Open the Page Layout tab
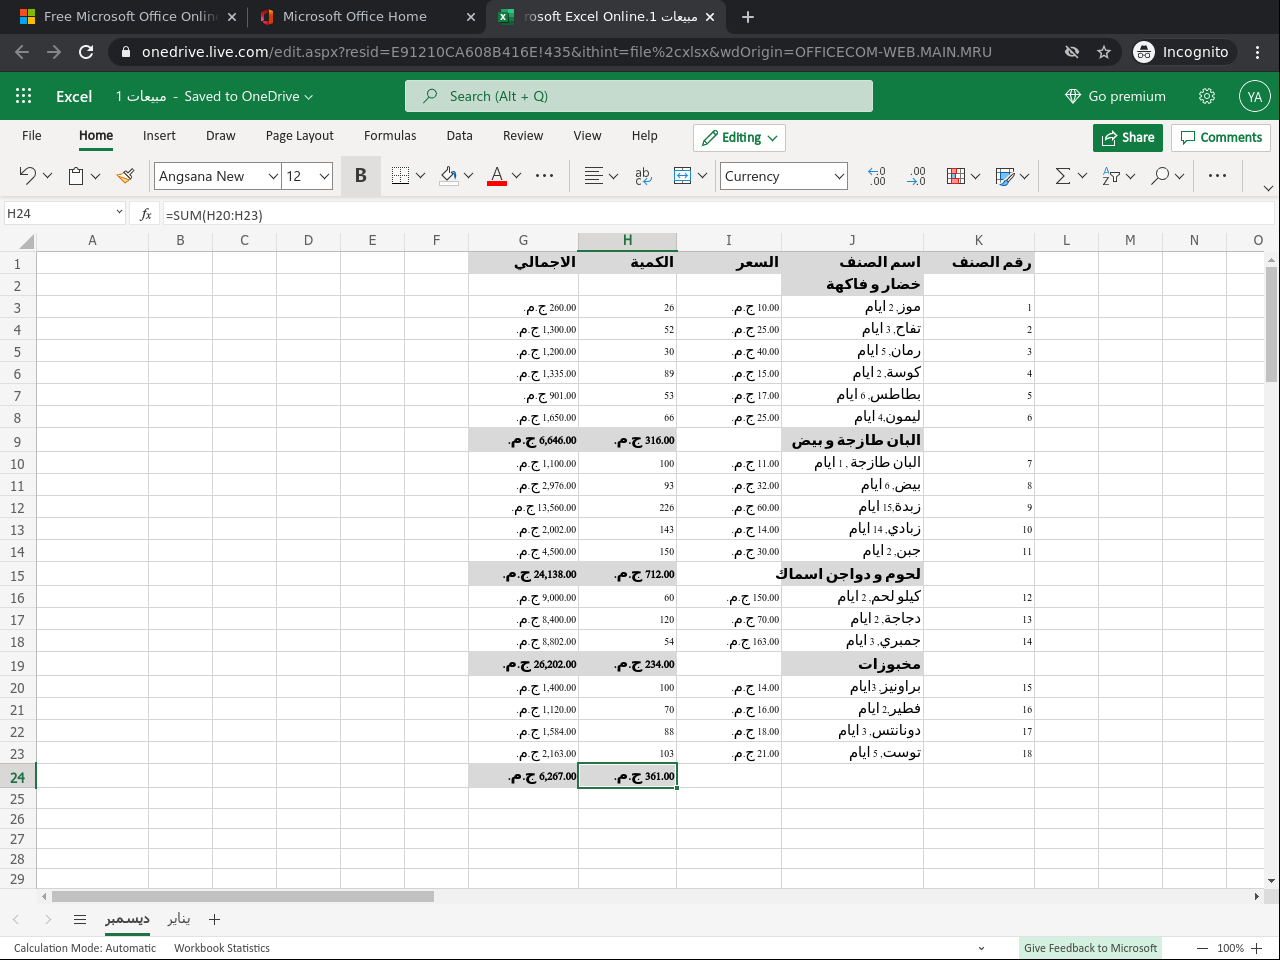This screenshot has width=1280, height=960. [300, 136]
